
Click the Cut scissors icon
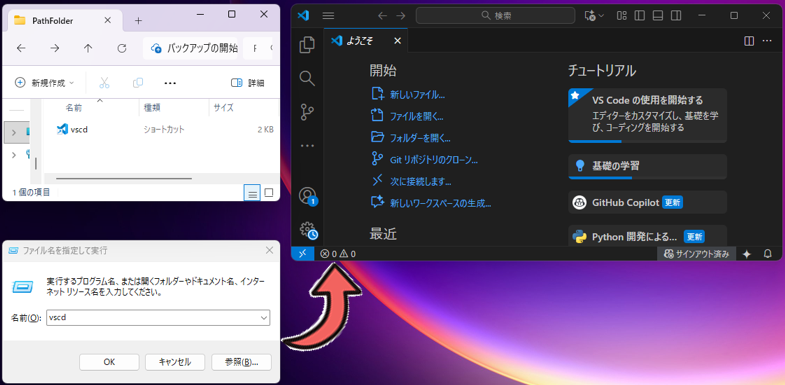[104, 83]
